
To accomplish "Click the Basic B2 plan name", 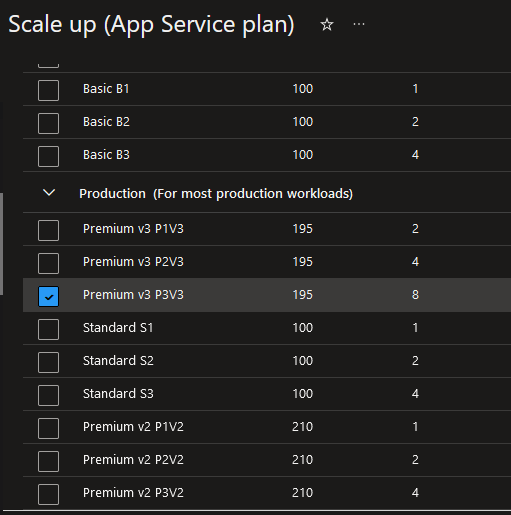I will pos(106,122).
